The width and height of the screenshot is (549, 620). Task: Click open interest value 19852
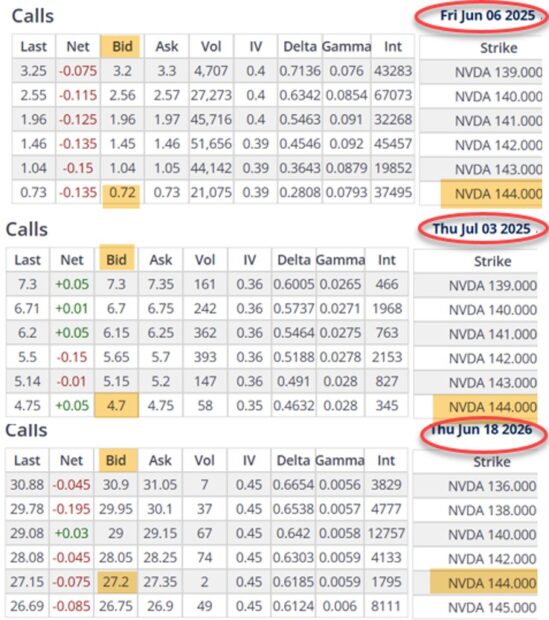point(393,168)
